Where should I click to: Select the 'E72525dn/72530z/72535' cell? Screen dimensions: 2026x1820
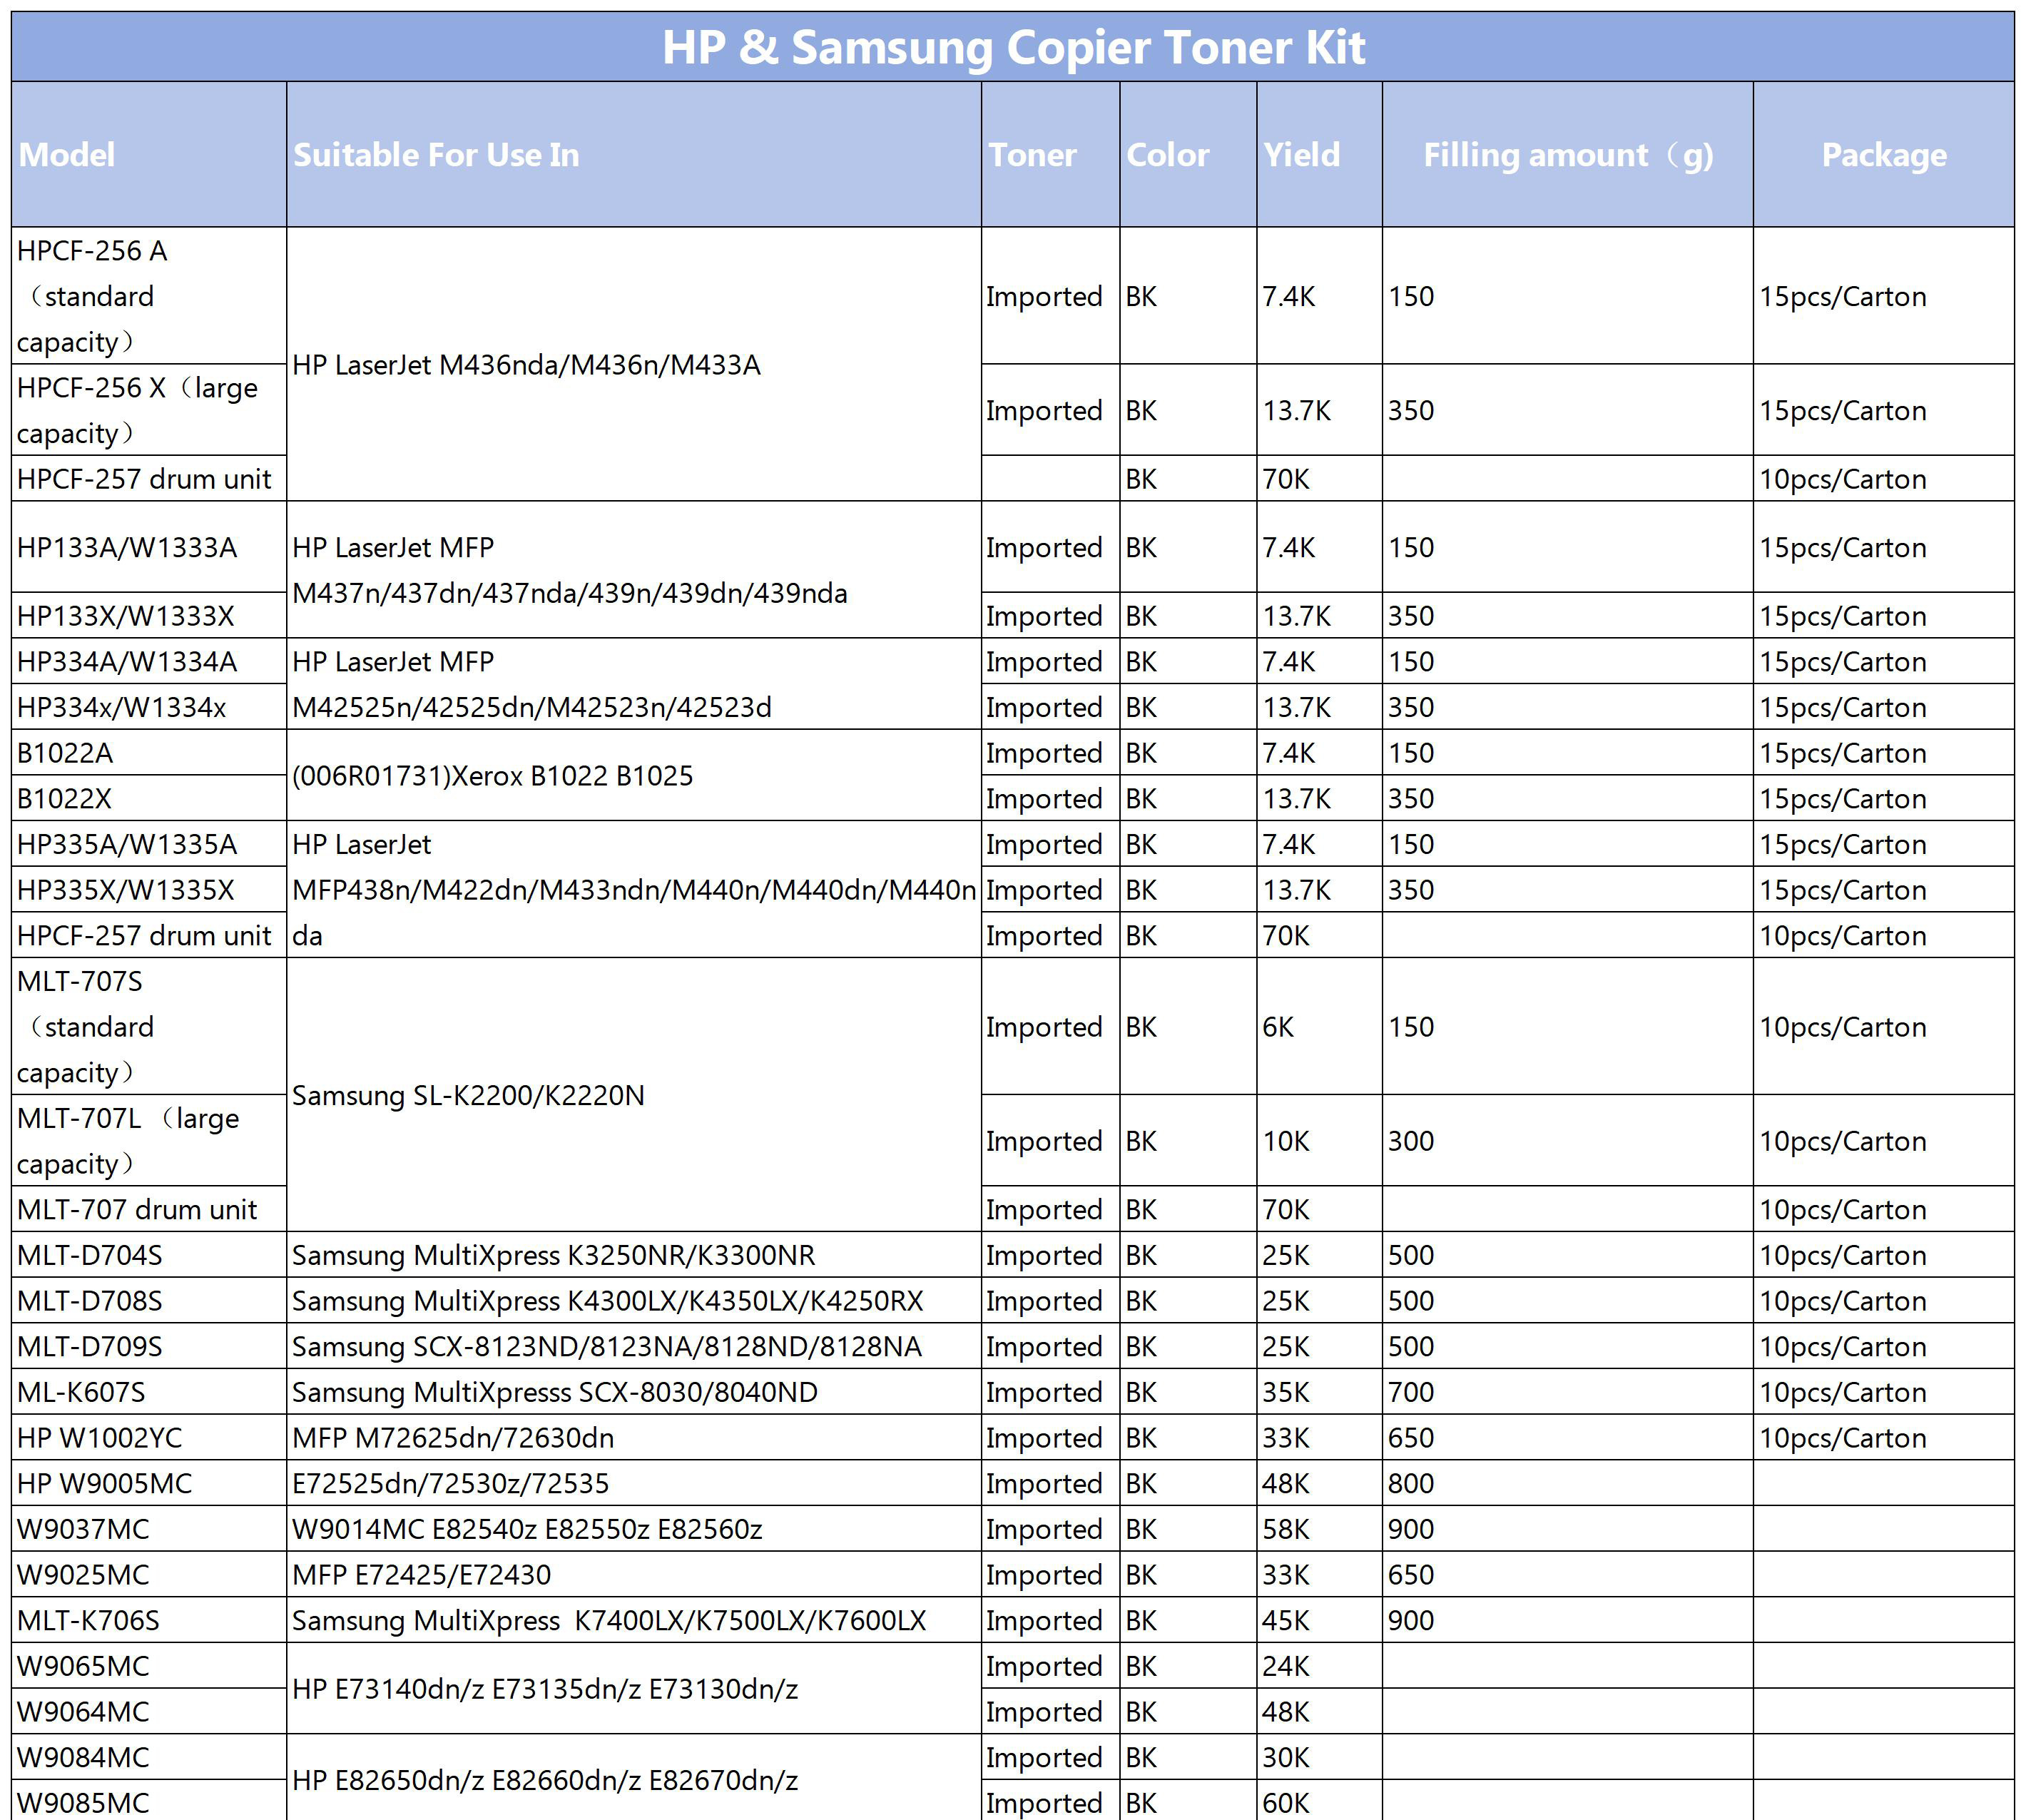click(634, 1484)
